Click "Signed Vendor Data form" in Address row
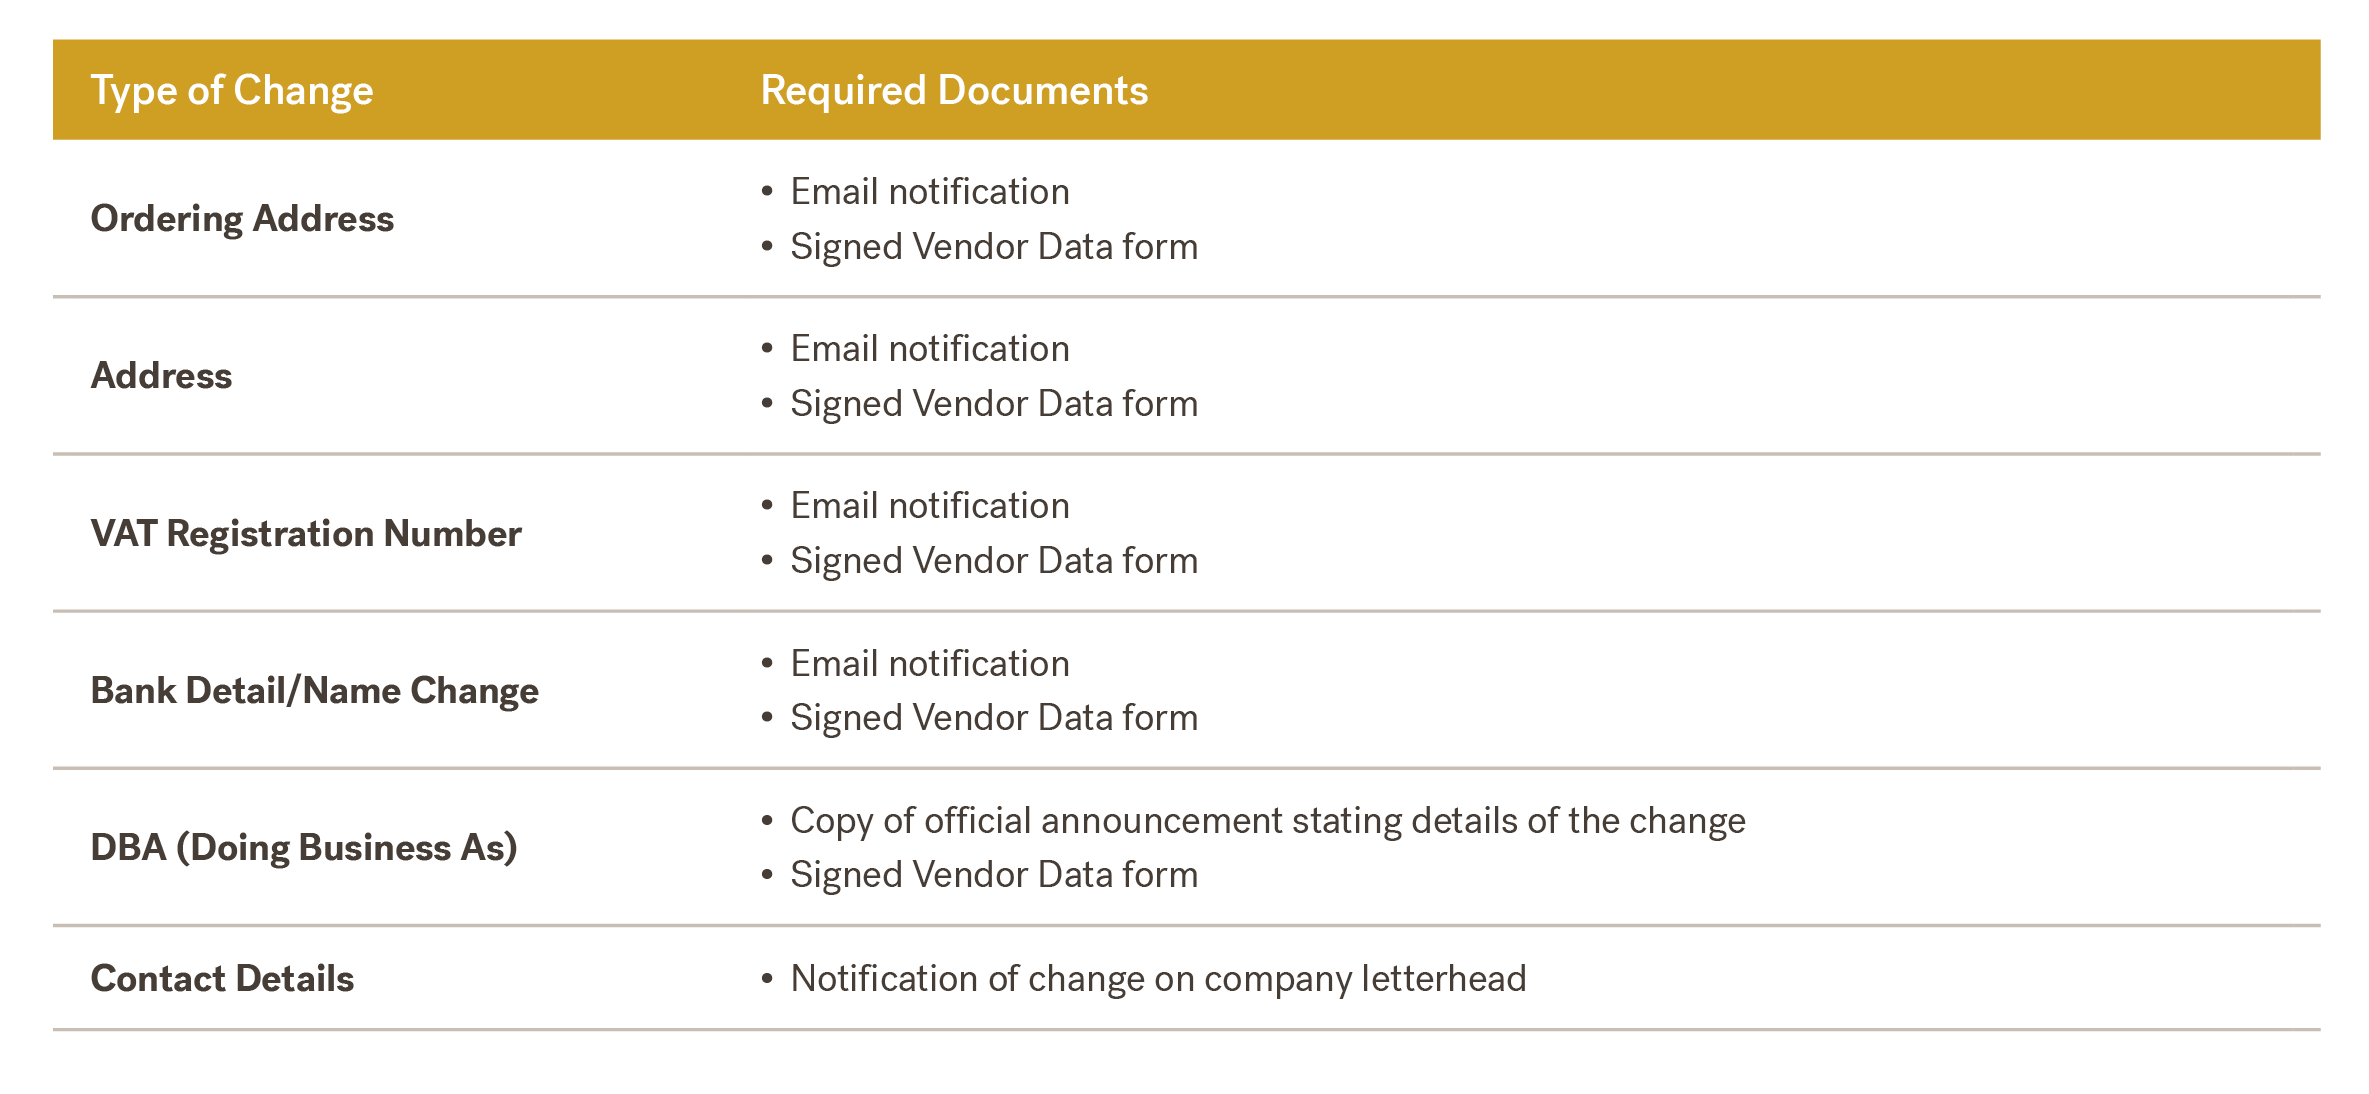 [993, 404]
